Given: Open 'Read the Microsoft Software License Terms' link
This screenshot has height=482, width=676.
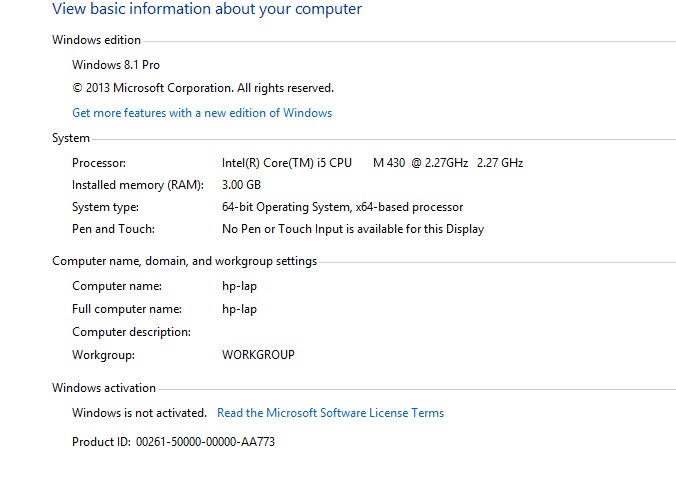Looking at the screenshot, I should click(x=330, y=413).
